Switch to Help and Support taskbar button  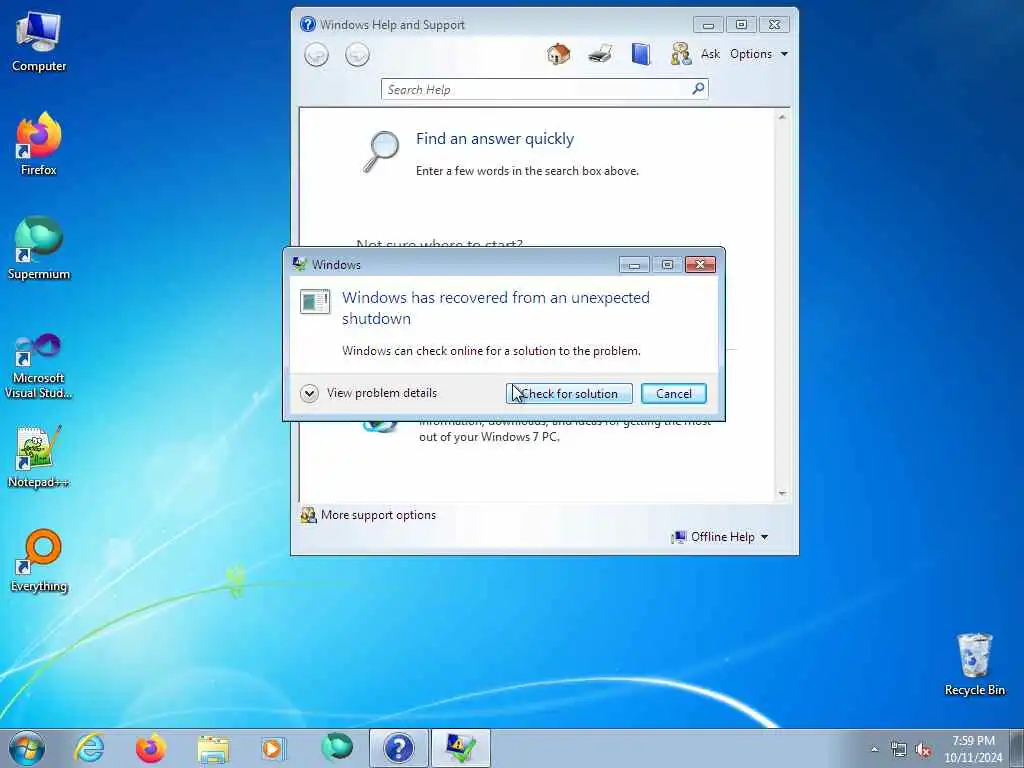(x=398, y=748)
